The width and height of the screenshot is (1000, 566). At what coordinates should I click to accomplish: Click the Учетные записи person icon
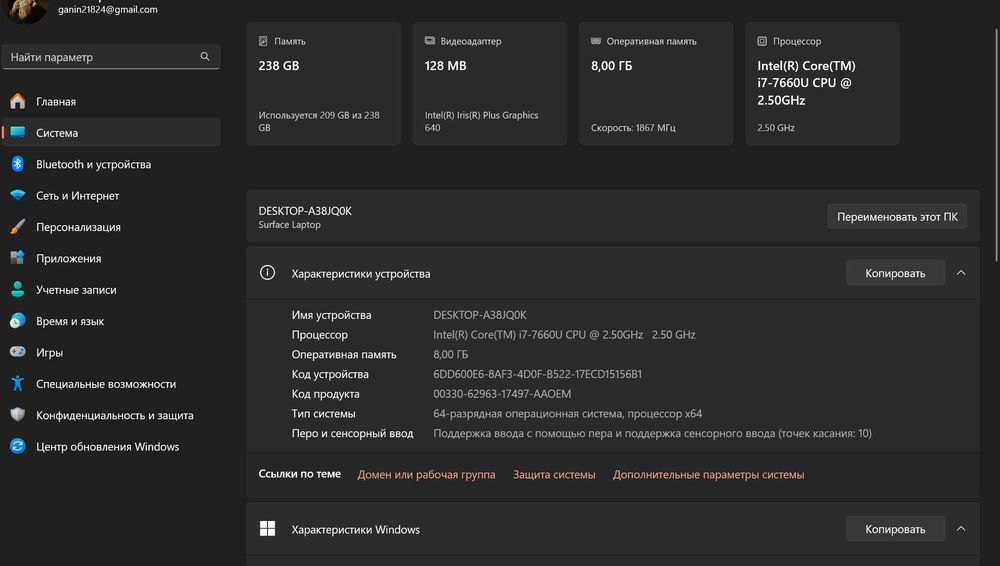coord(17,290)
